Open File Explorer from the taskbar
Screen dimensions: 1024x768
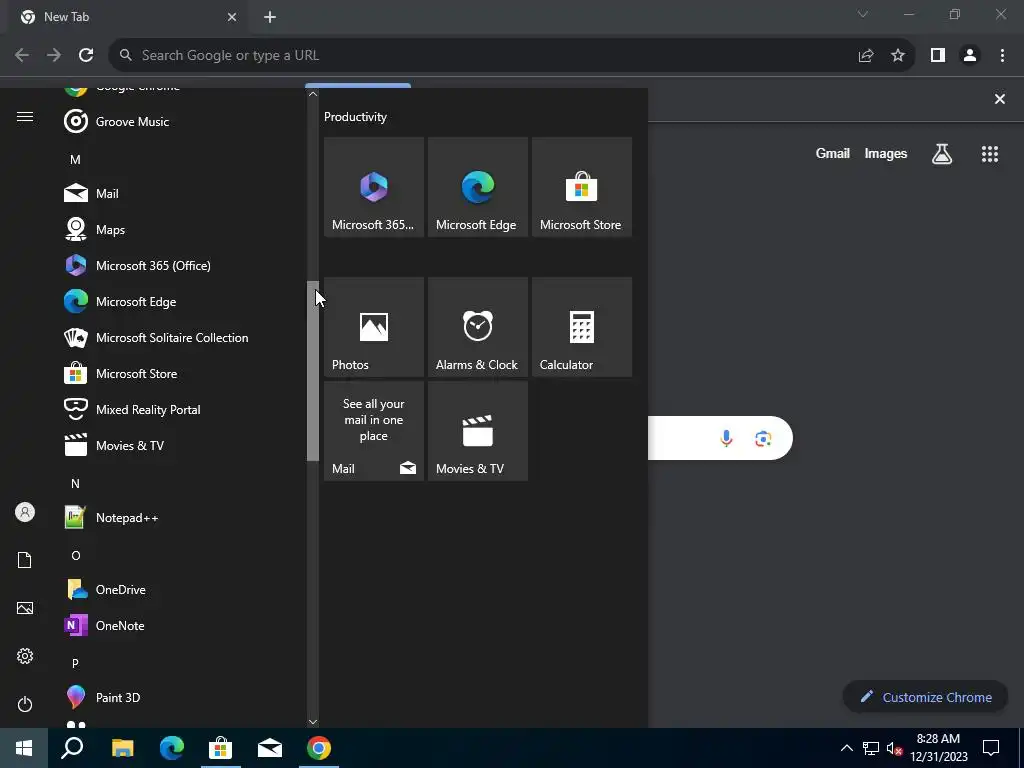[x=122, y=748]
